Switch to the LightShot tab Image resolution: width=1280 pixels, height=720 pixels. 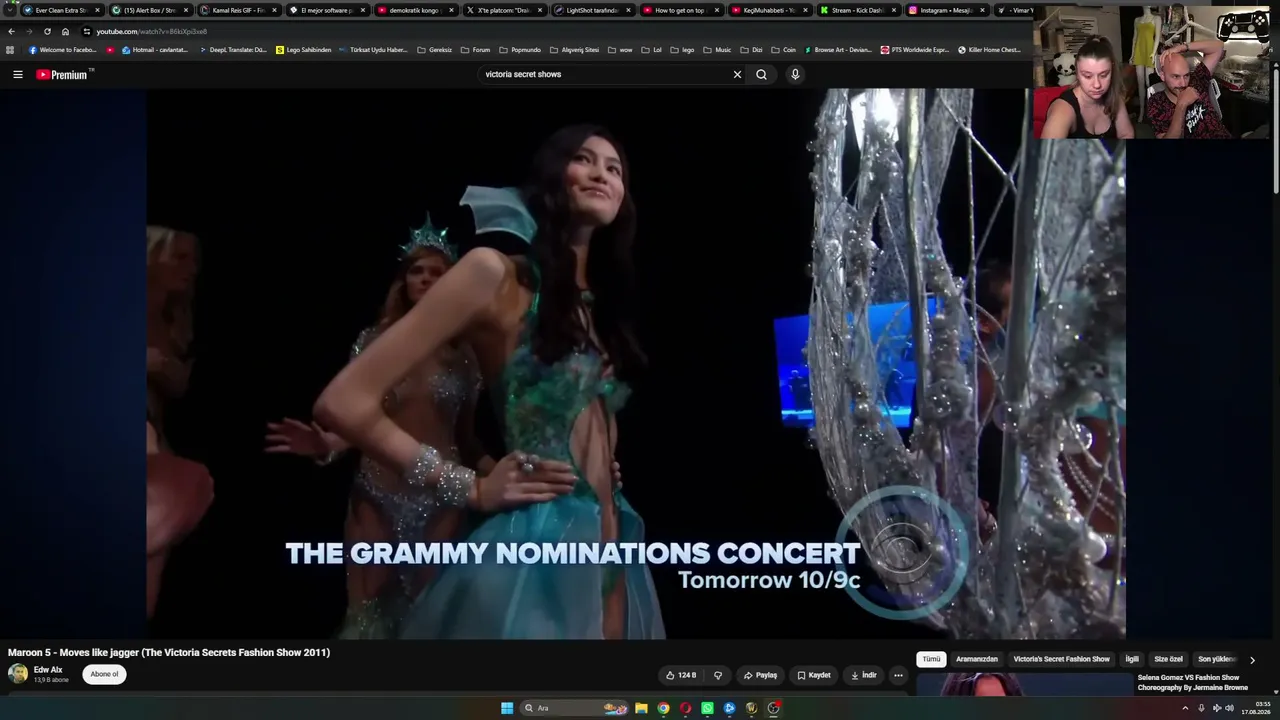click(592, 10)
